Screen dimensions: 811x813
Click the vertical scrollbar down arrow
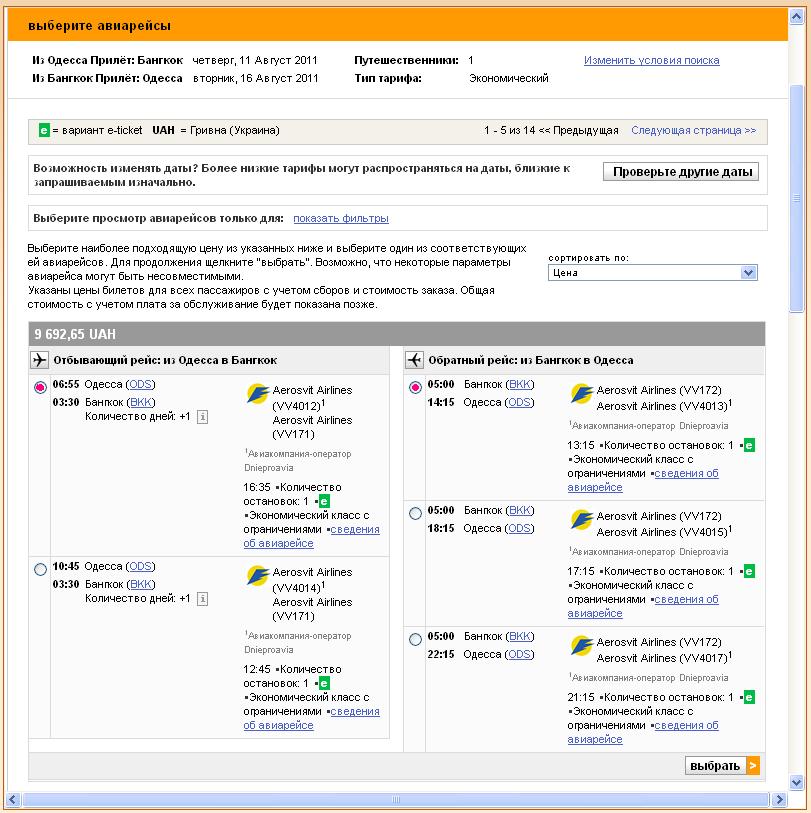click(796, 782)
